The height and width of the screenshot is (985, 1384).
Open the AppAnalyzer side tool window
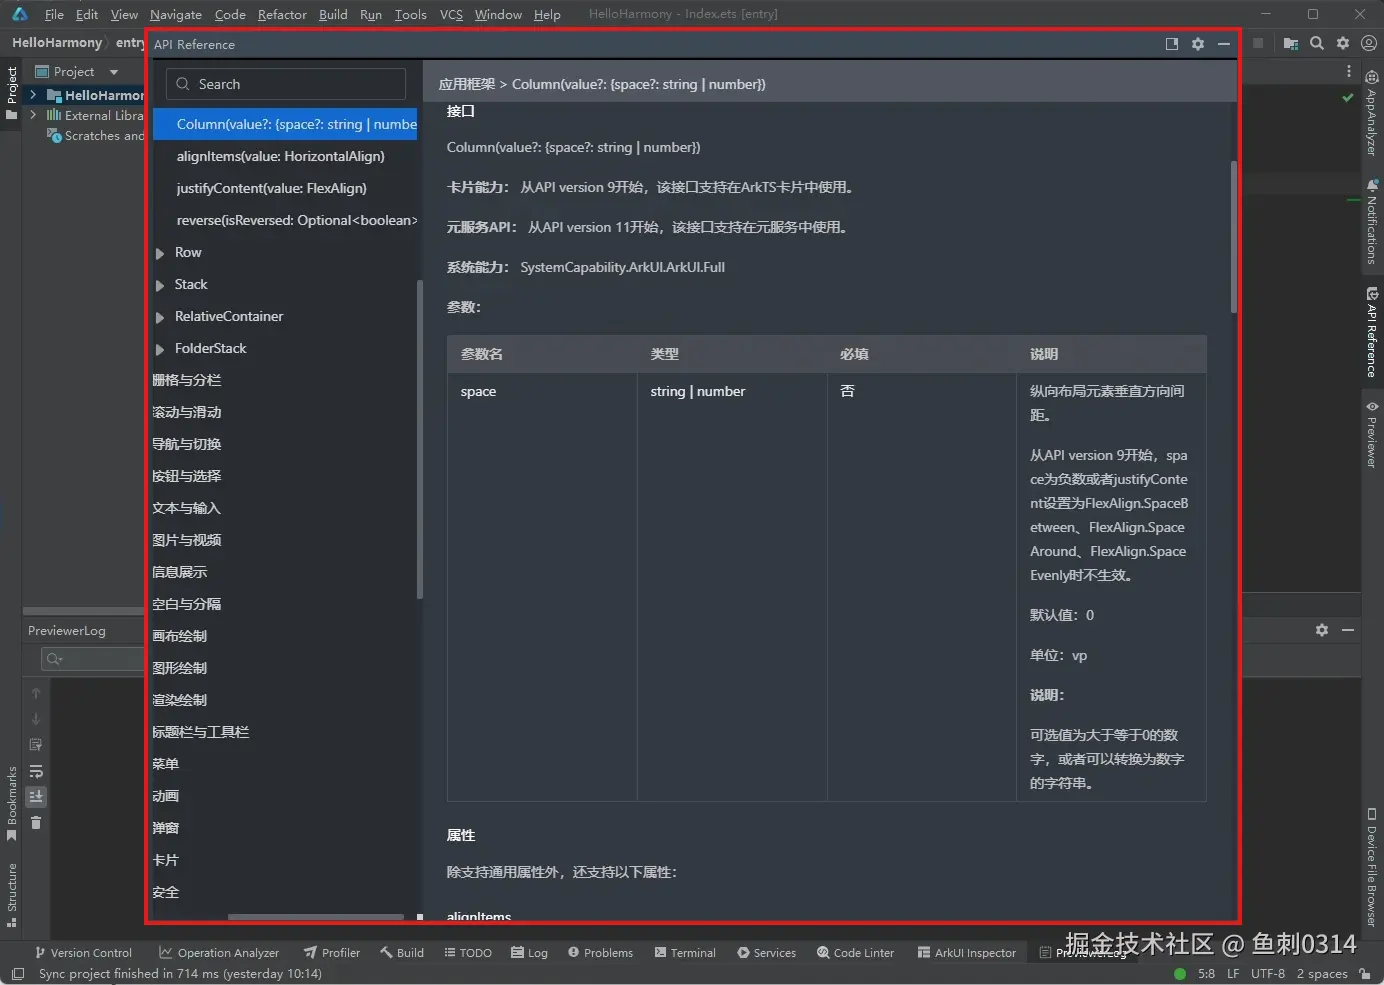[1372, 113]
